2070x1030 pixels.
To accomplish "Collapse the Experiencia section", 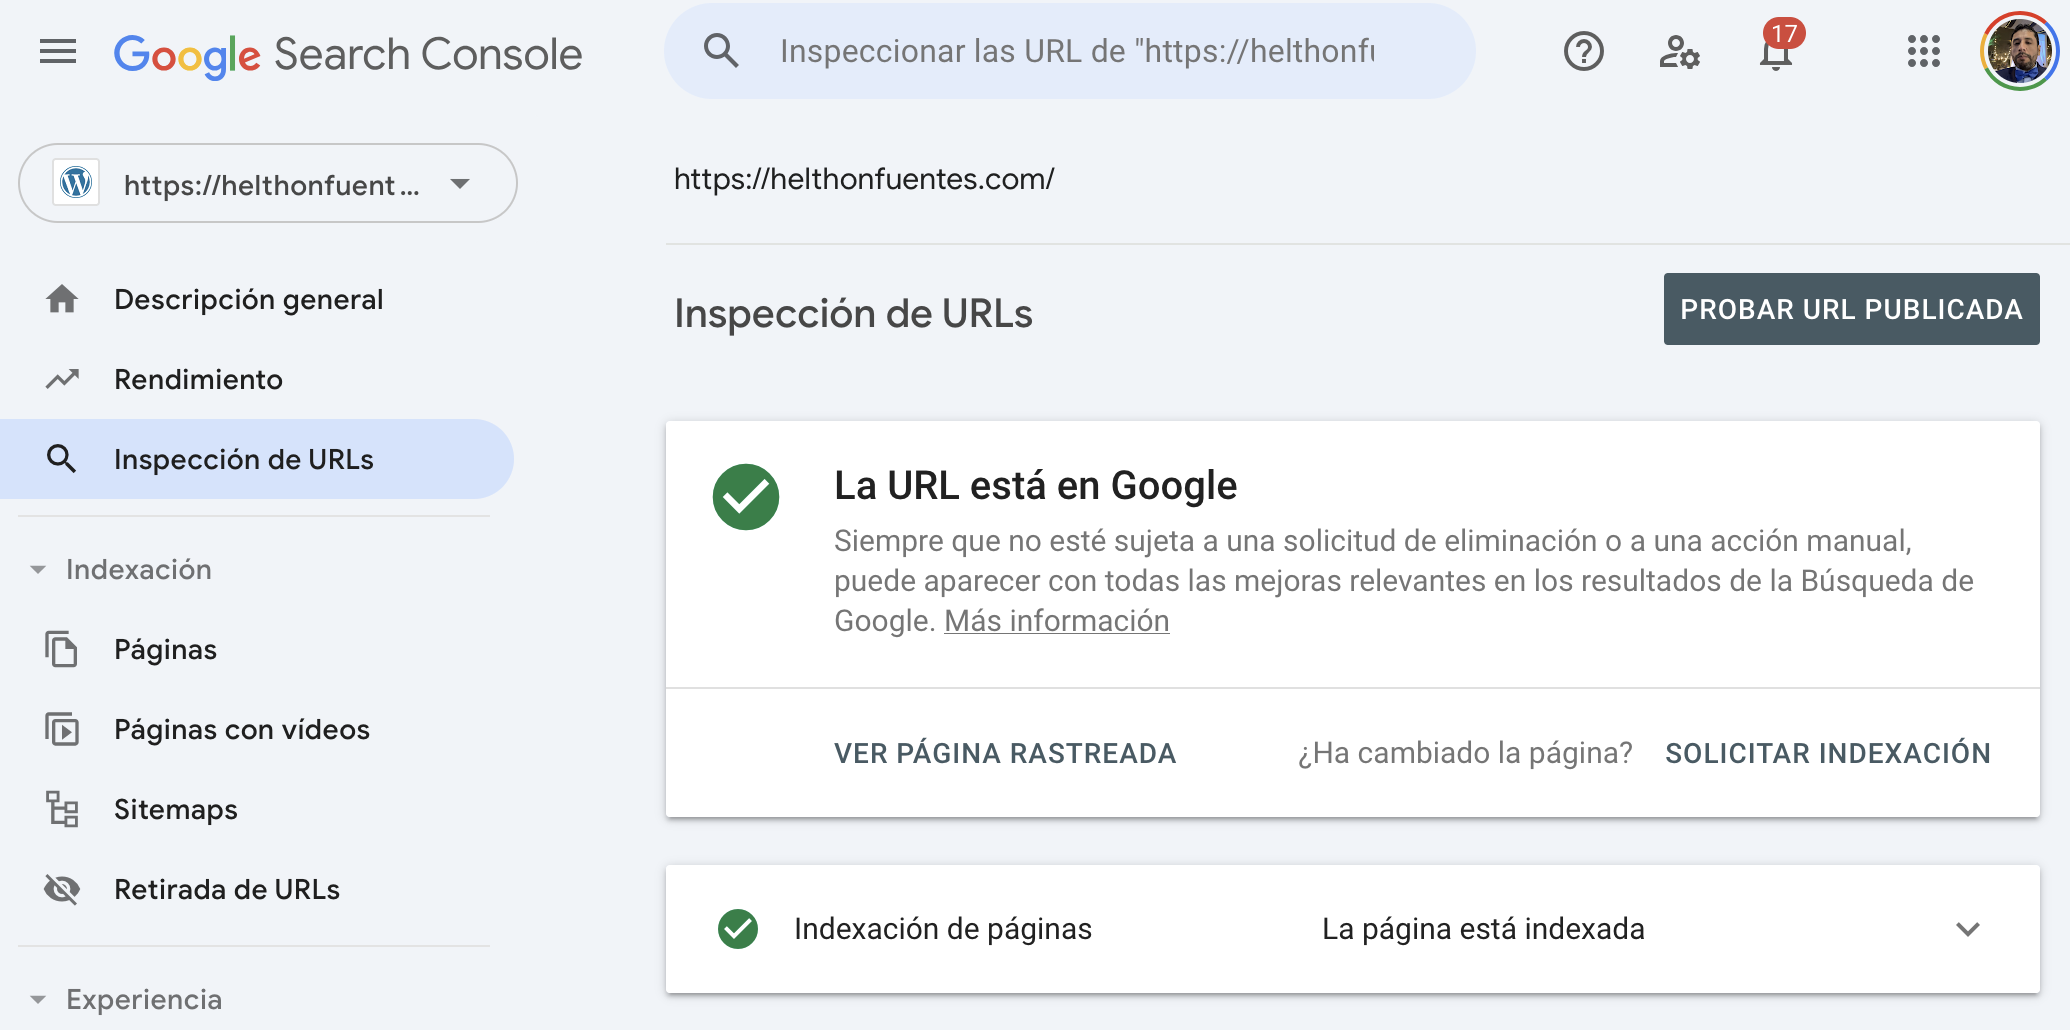I will (38, 1000).
